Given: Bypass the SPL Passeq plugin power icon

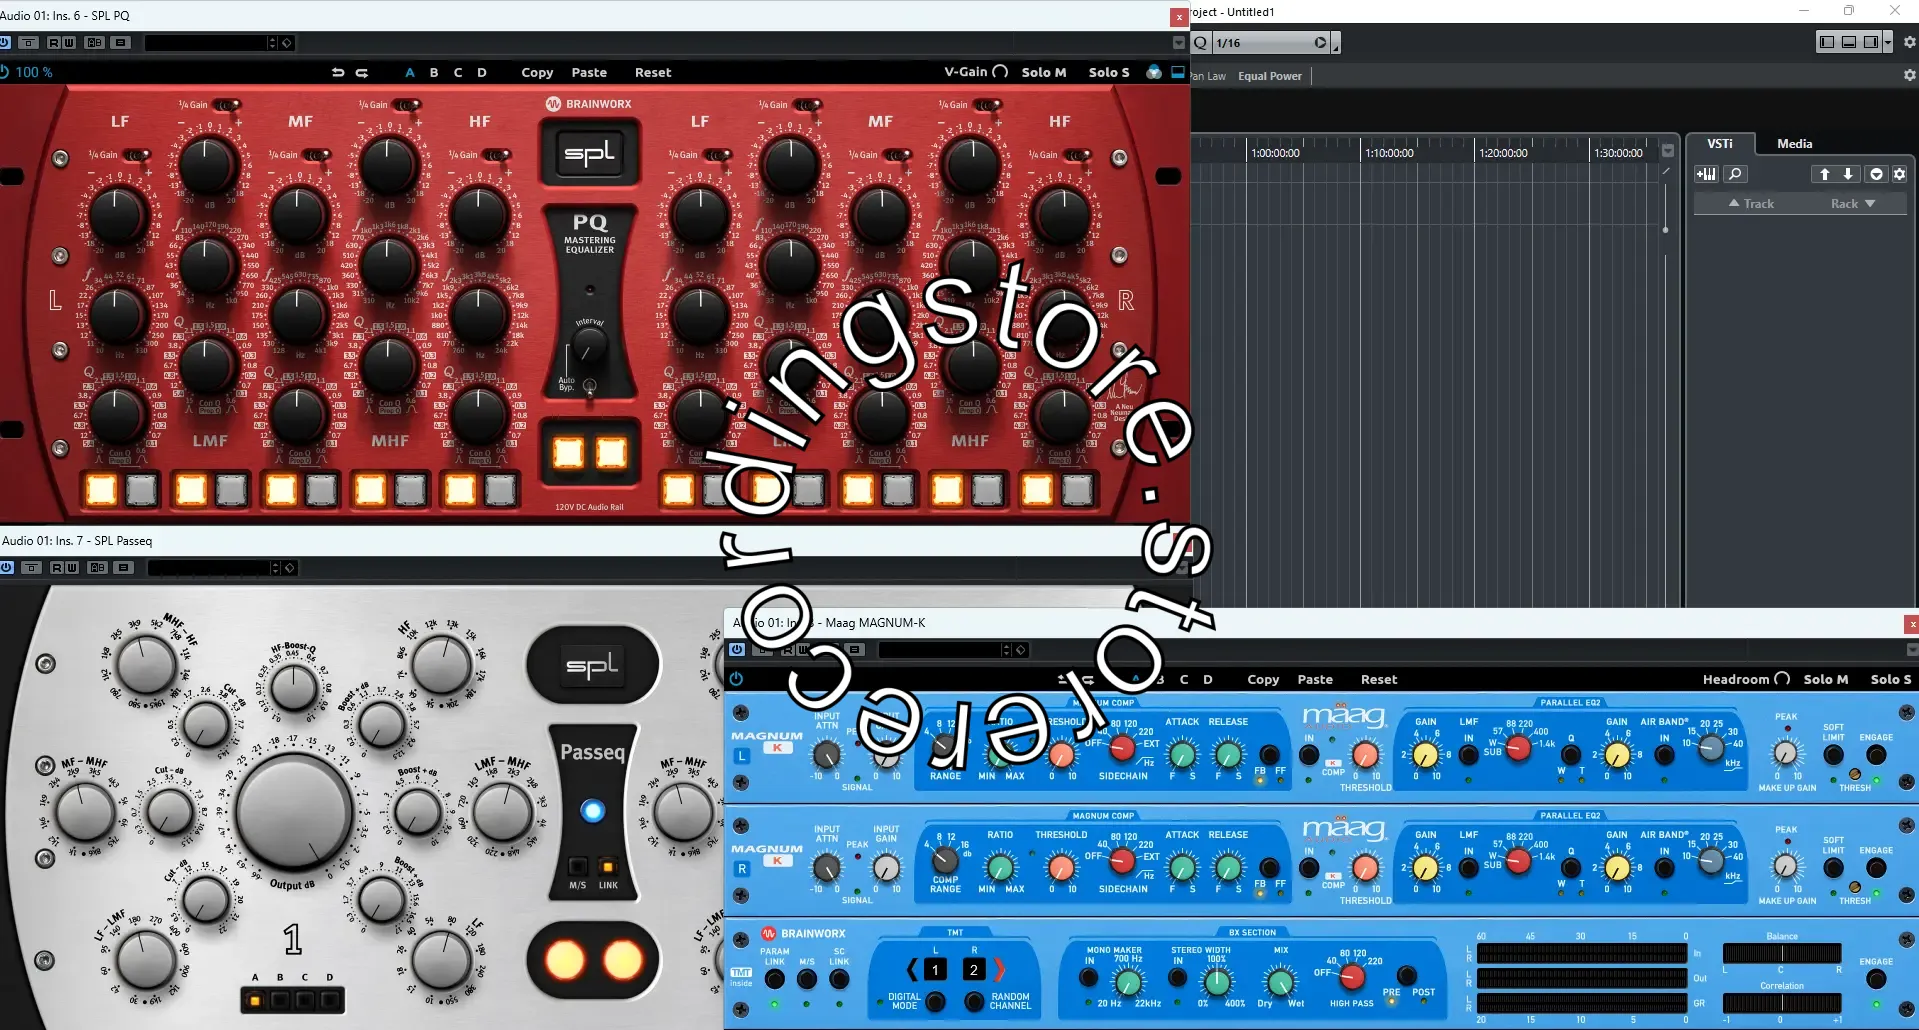Looking at the screenshot, I should [x=6, y=567].
